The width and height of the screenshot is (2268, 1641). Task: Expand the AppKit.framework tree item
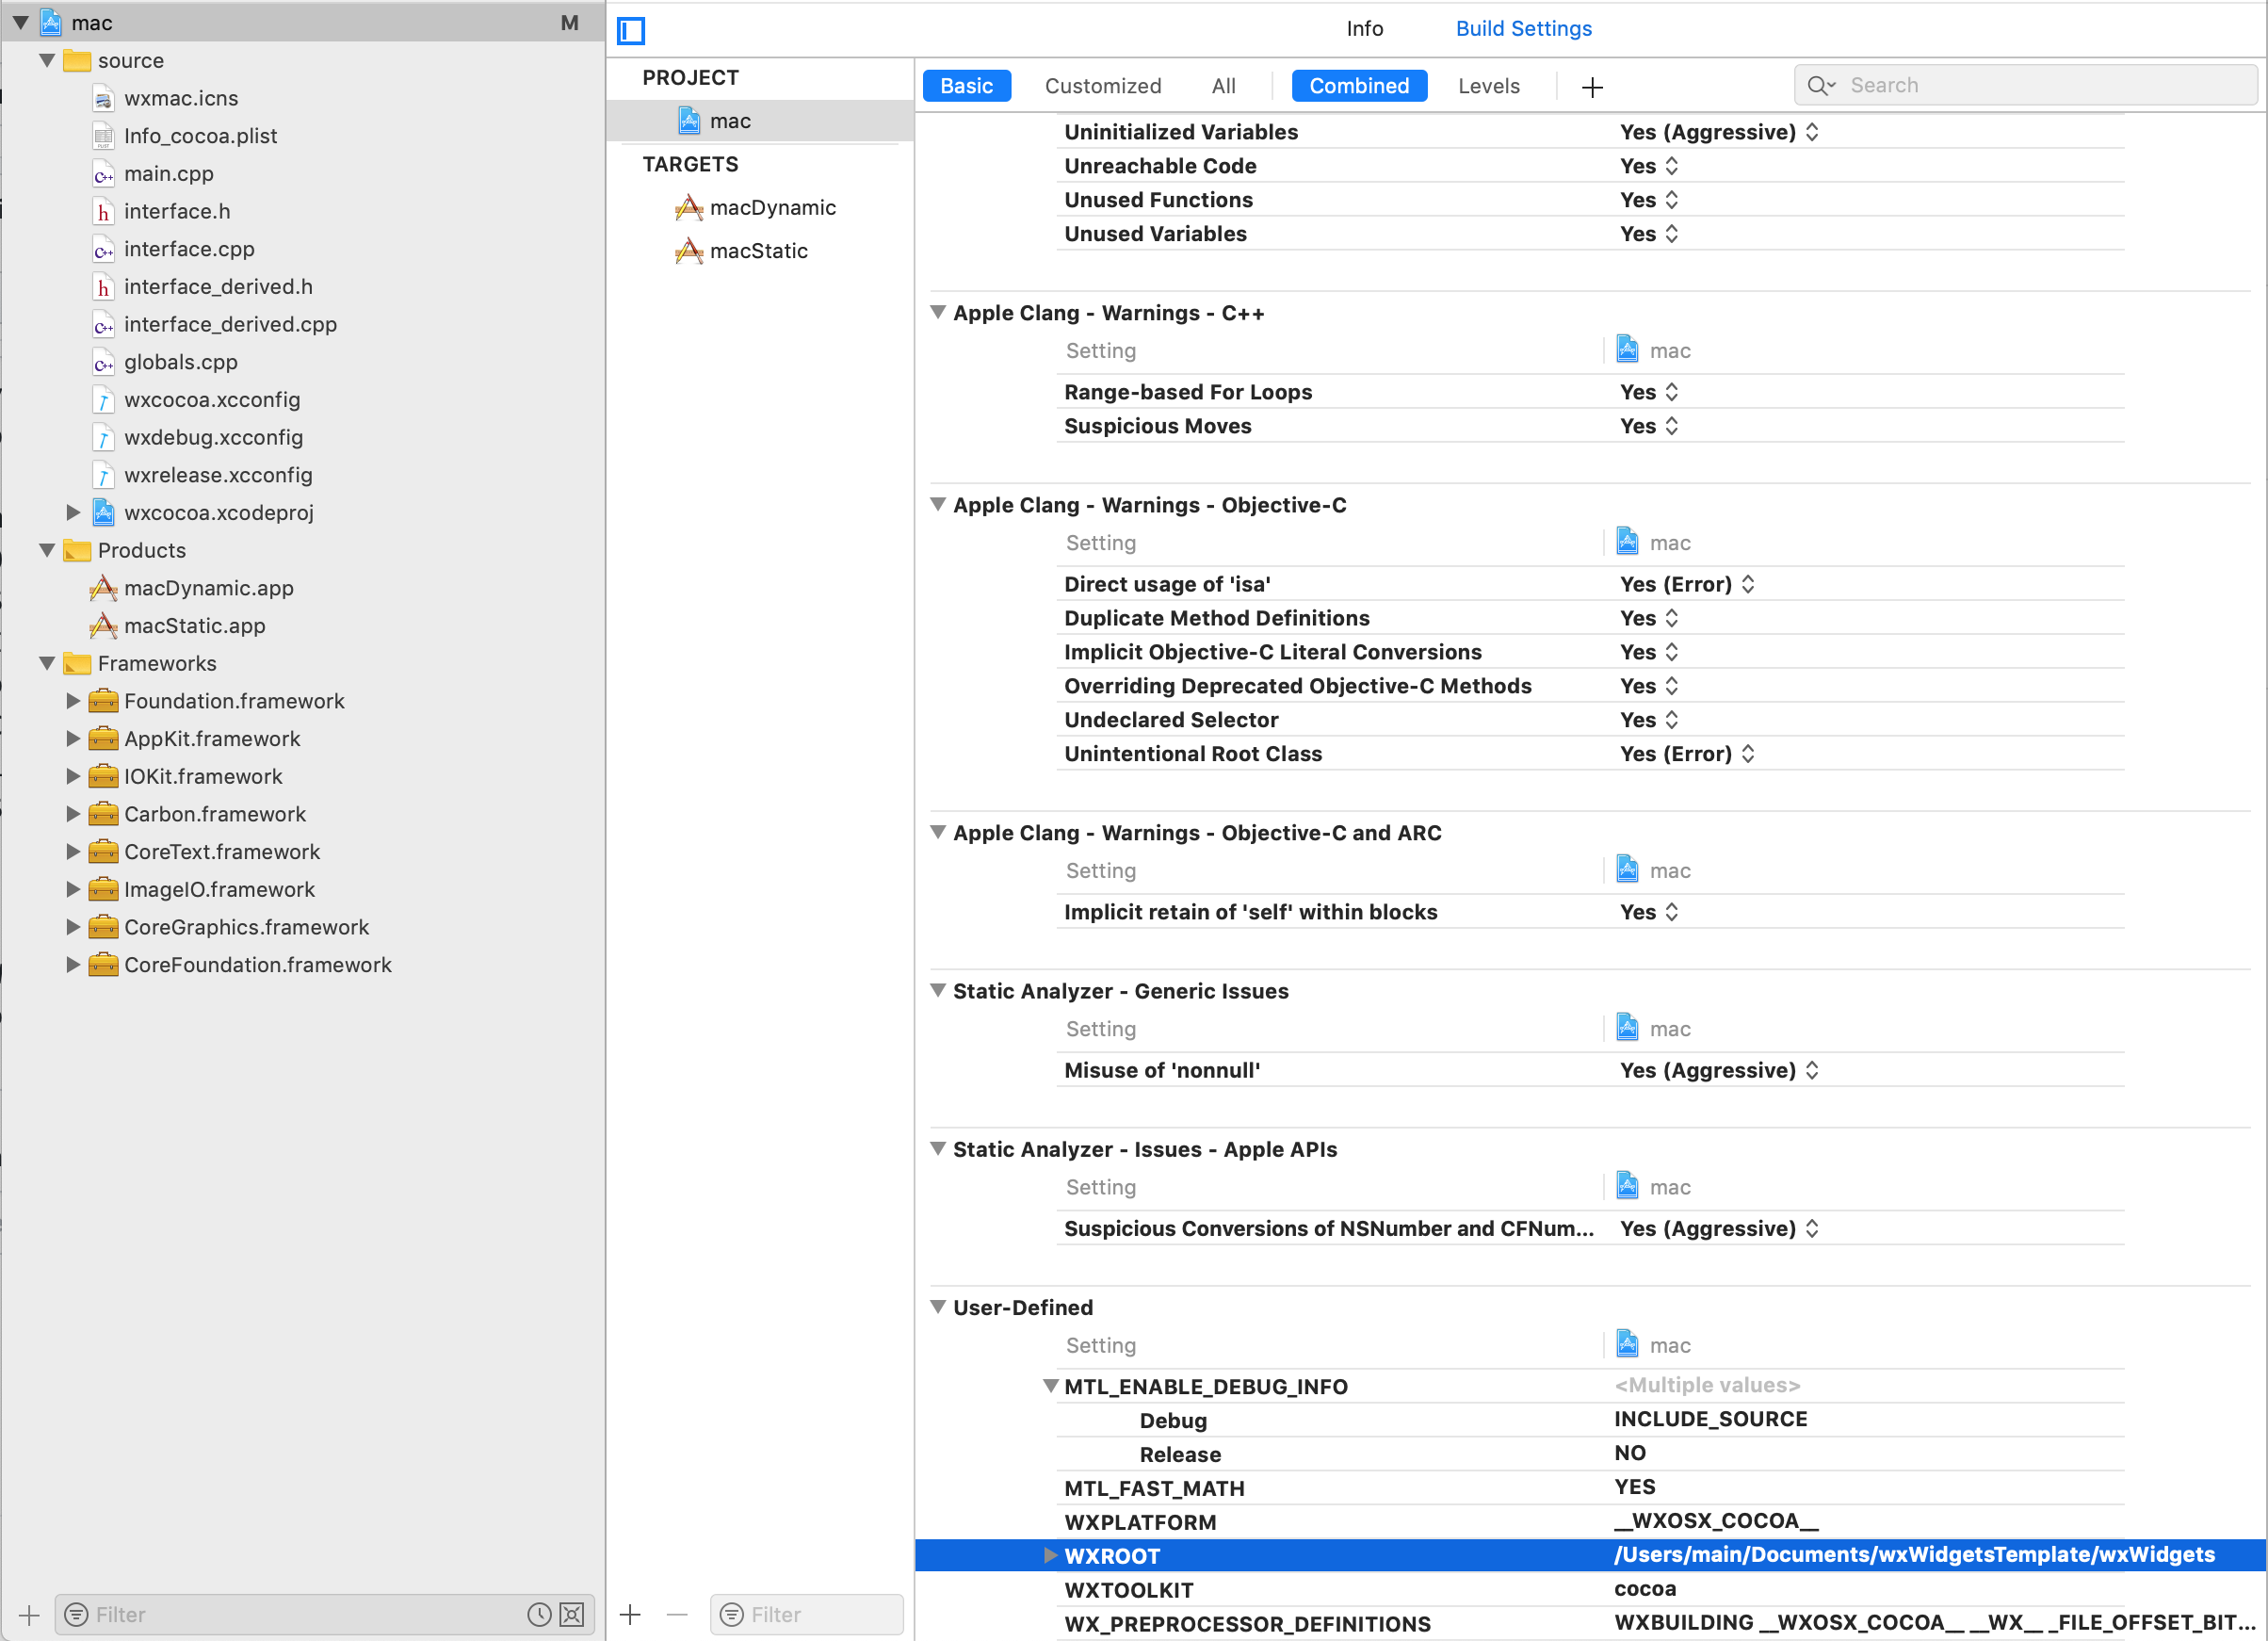point(73,739)
